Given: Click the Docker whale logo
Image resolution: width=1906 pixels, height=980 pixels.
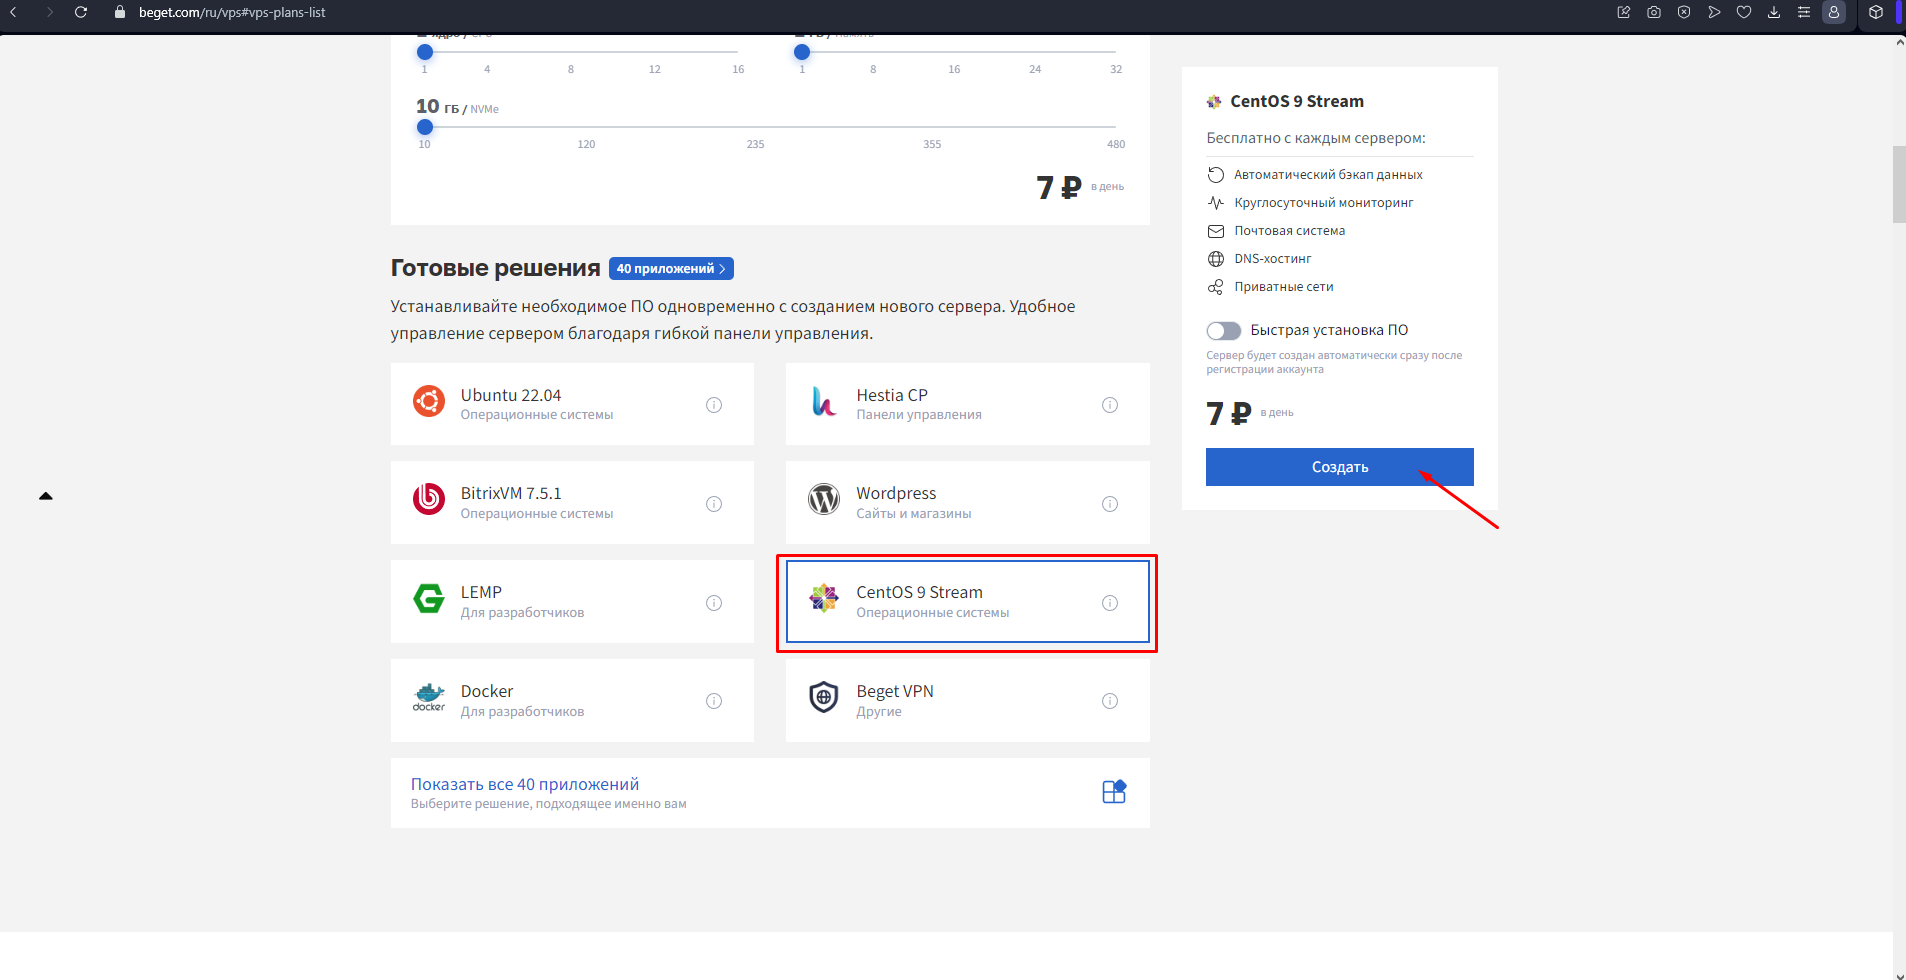Looking at the screenshot, I should [x=429, y=697].
